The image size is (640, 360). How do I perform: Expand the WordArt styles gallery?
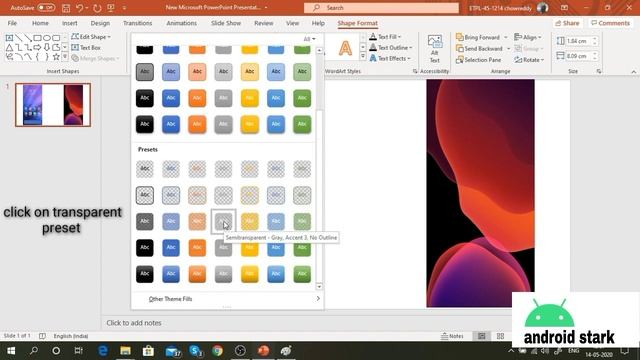click(x=362, y=57)
